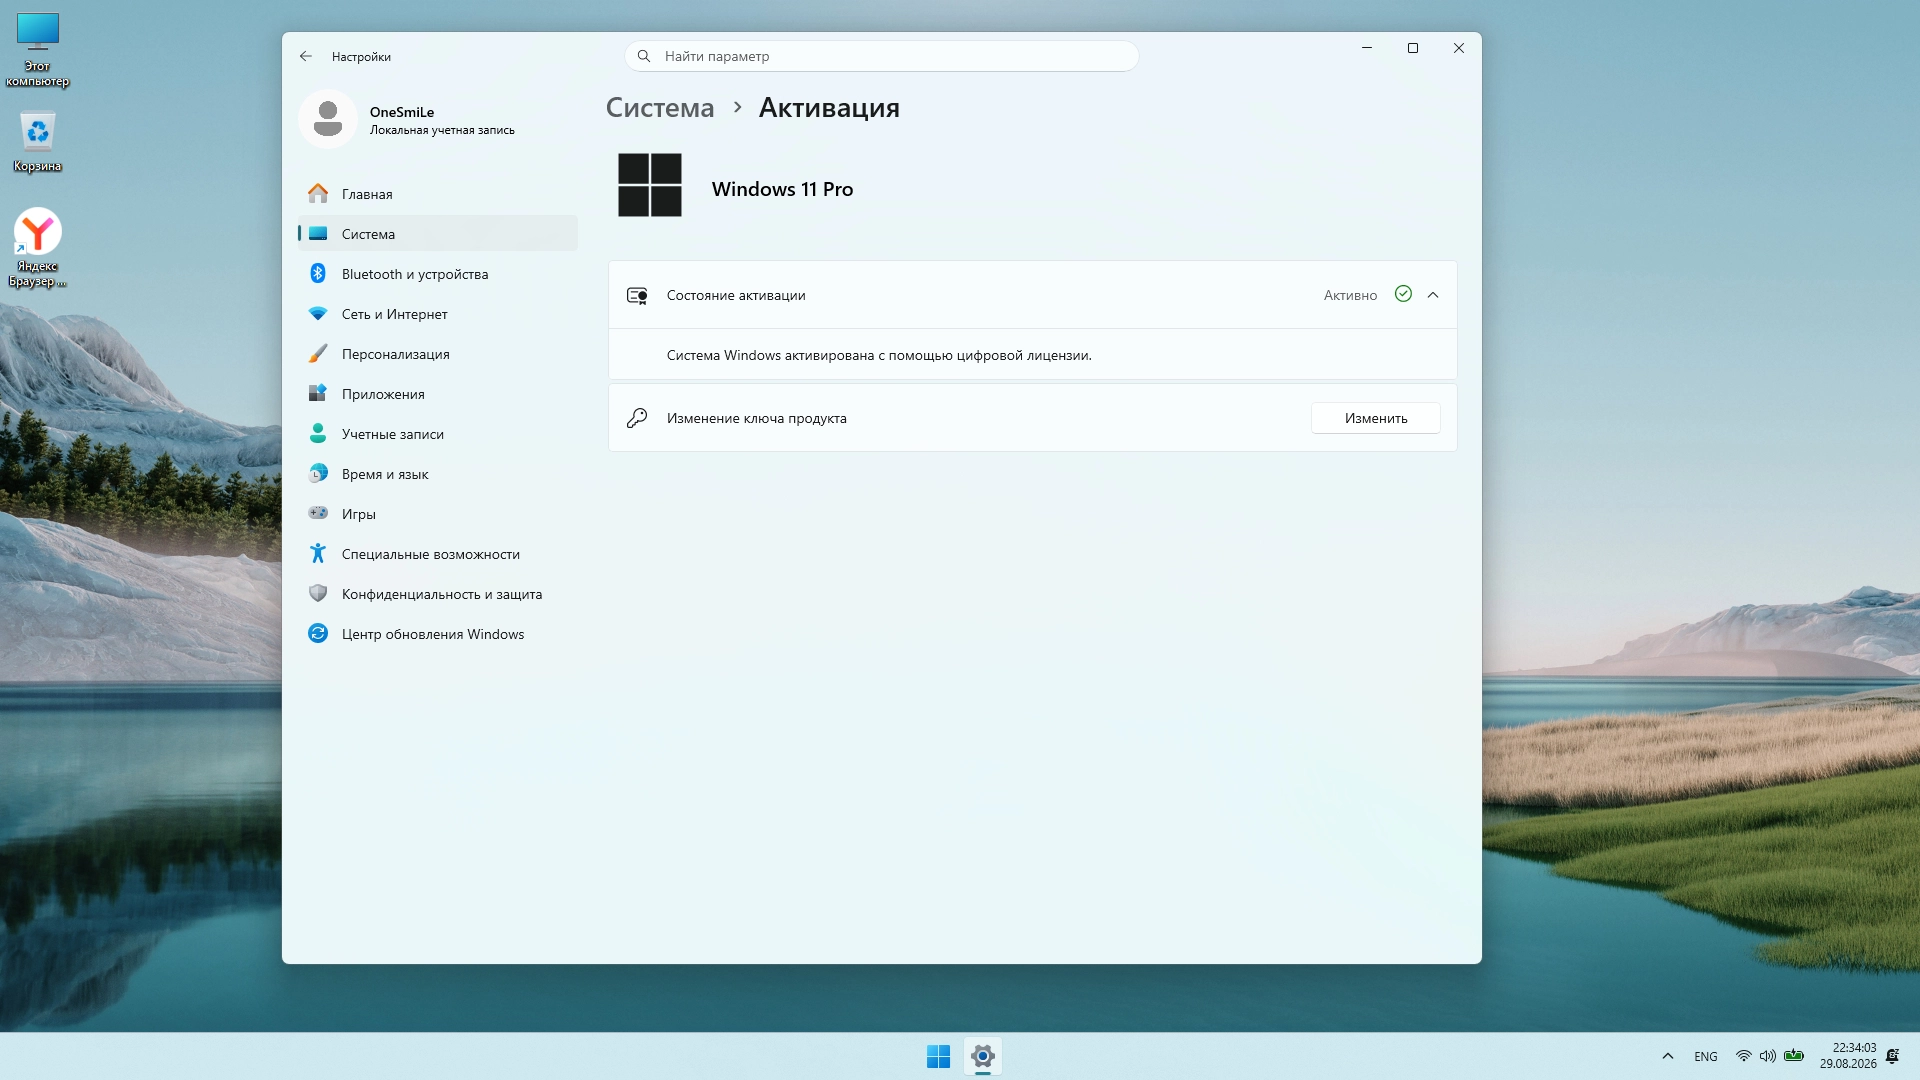This screenshot has height=1080, width=1920.
Task: Click the Активация page heading
Action: click(829, 108)
